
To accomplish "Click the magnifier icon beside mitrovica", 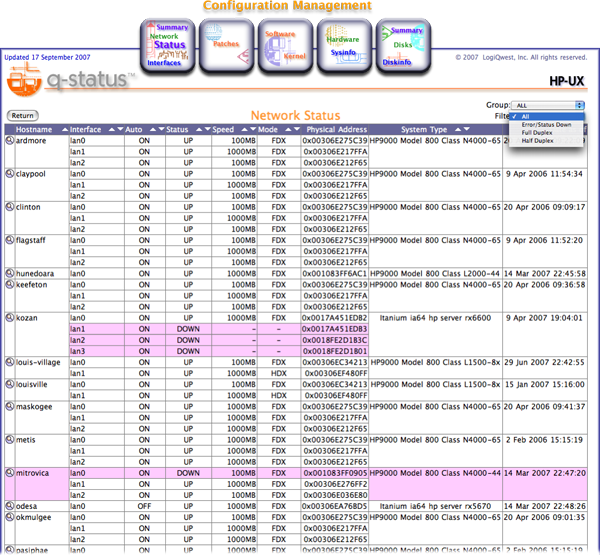I will (10, 473).
